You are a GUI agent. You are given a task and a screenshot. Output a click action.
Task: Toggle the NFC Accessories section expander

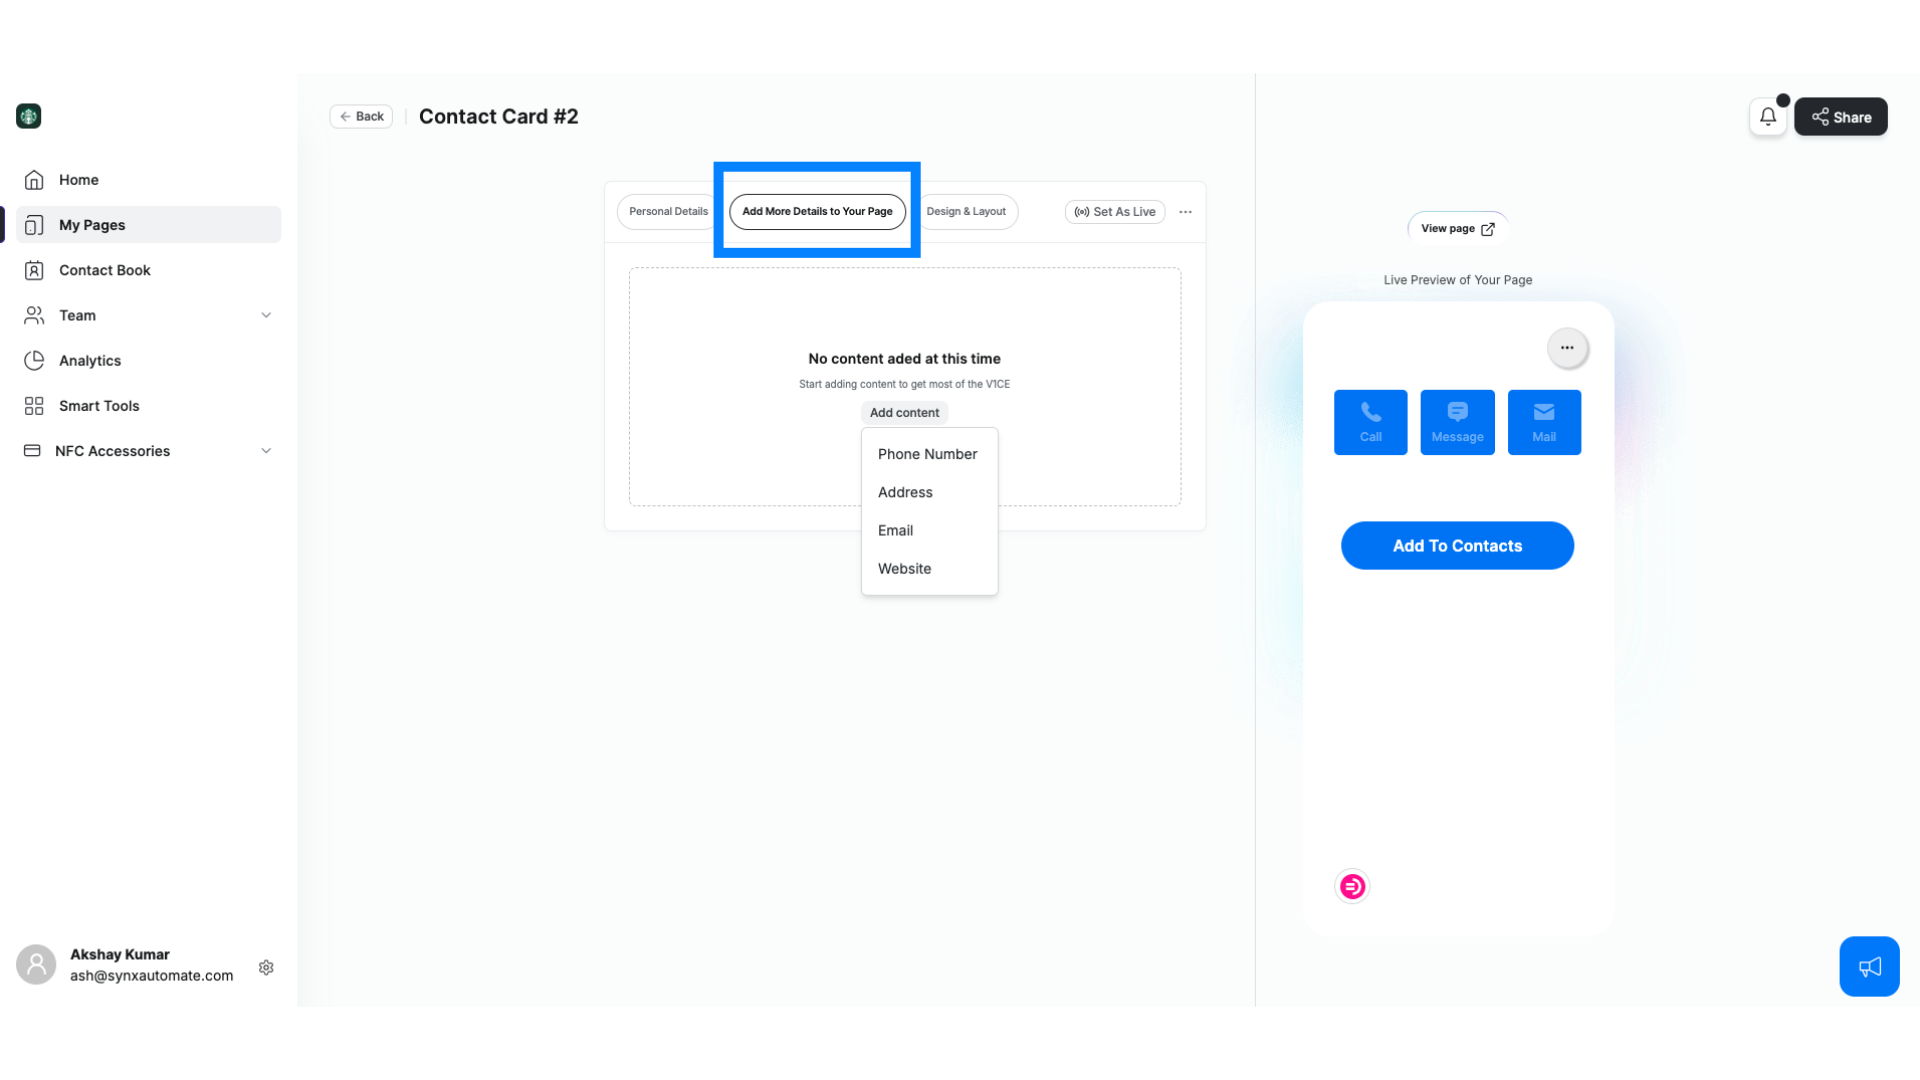point(266,450)
